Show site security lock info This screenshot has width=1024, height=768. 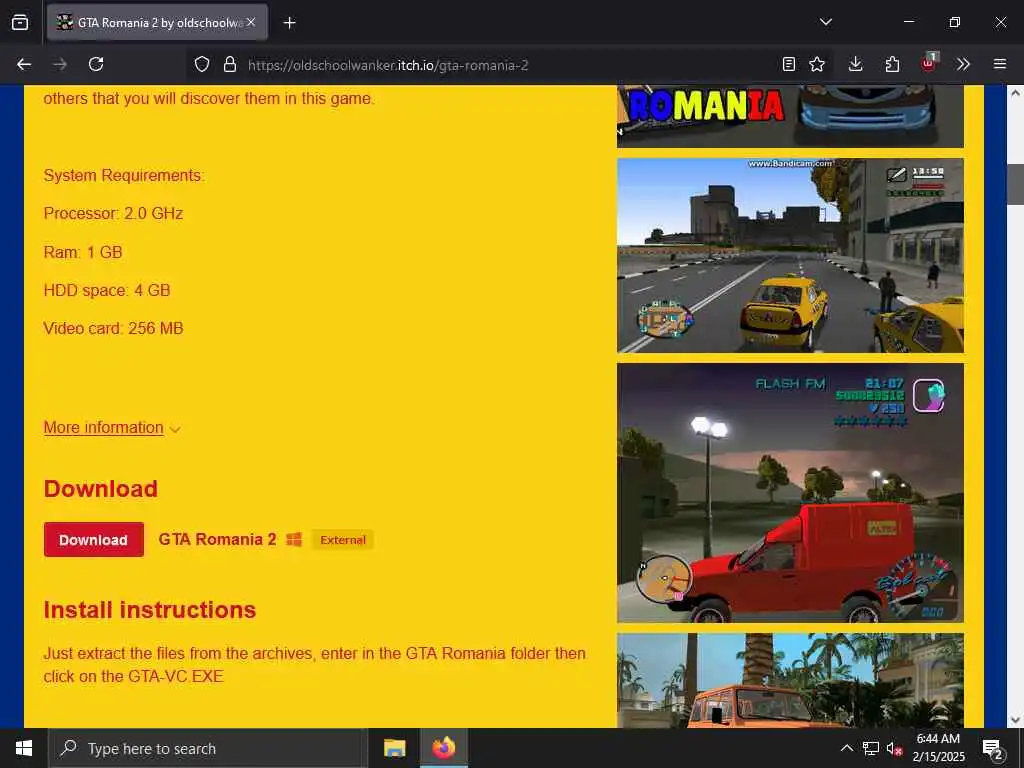coord(229,64)
